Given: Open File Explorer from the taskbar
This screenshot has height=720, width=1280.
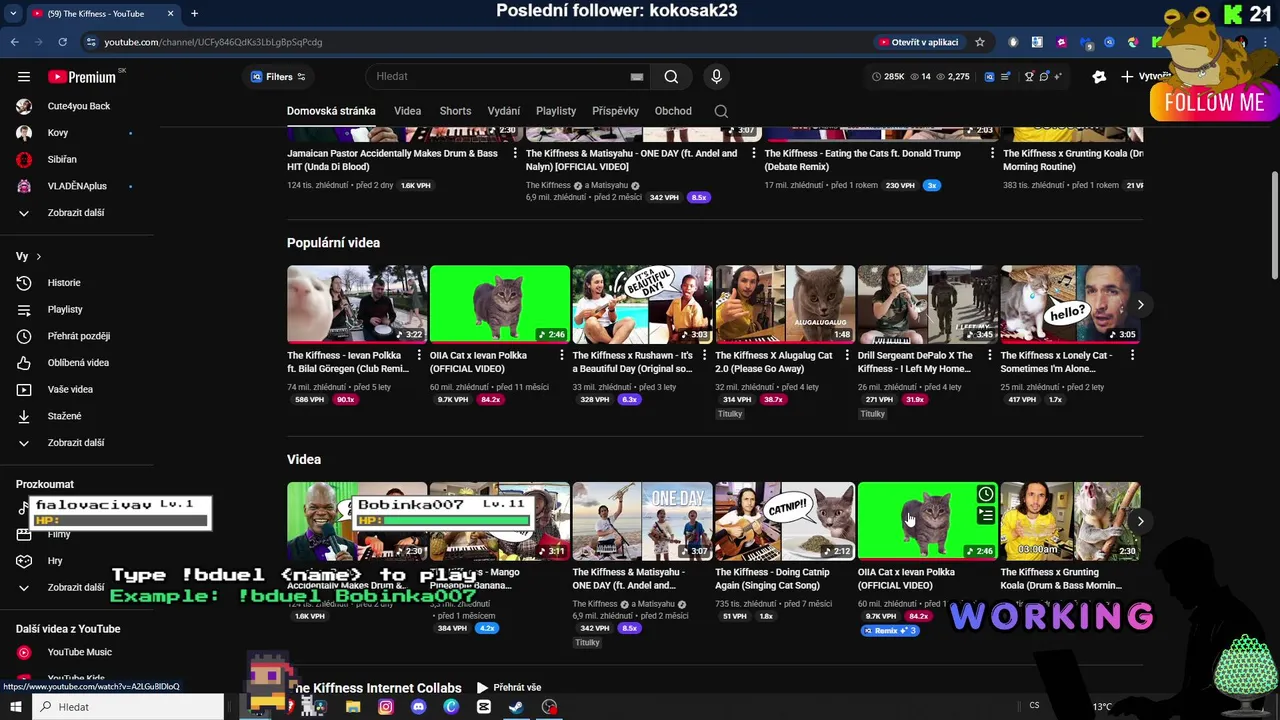Looking at the screenshot, I should point(353,707).
